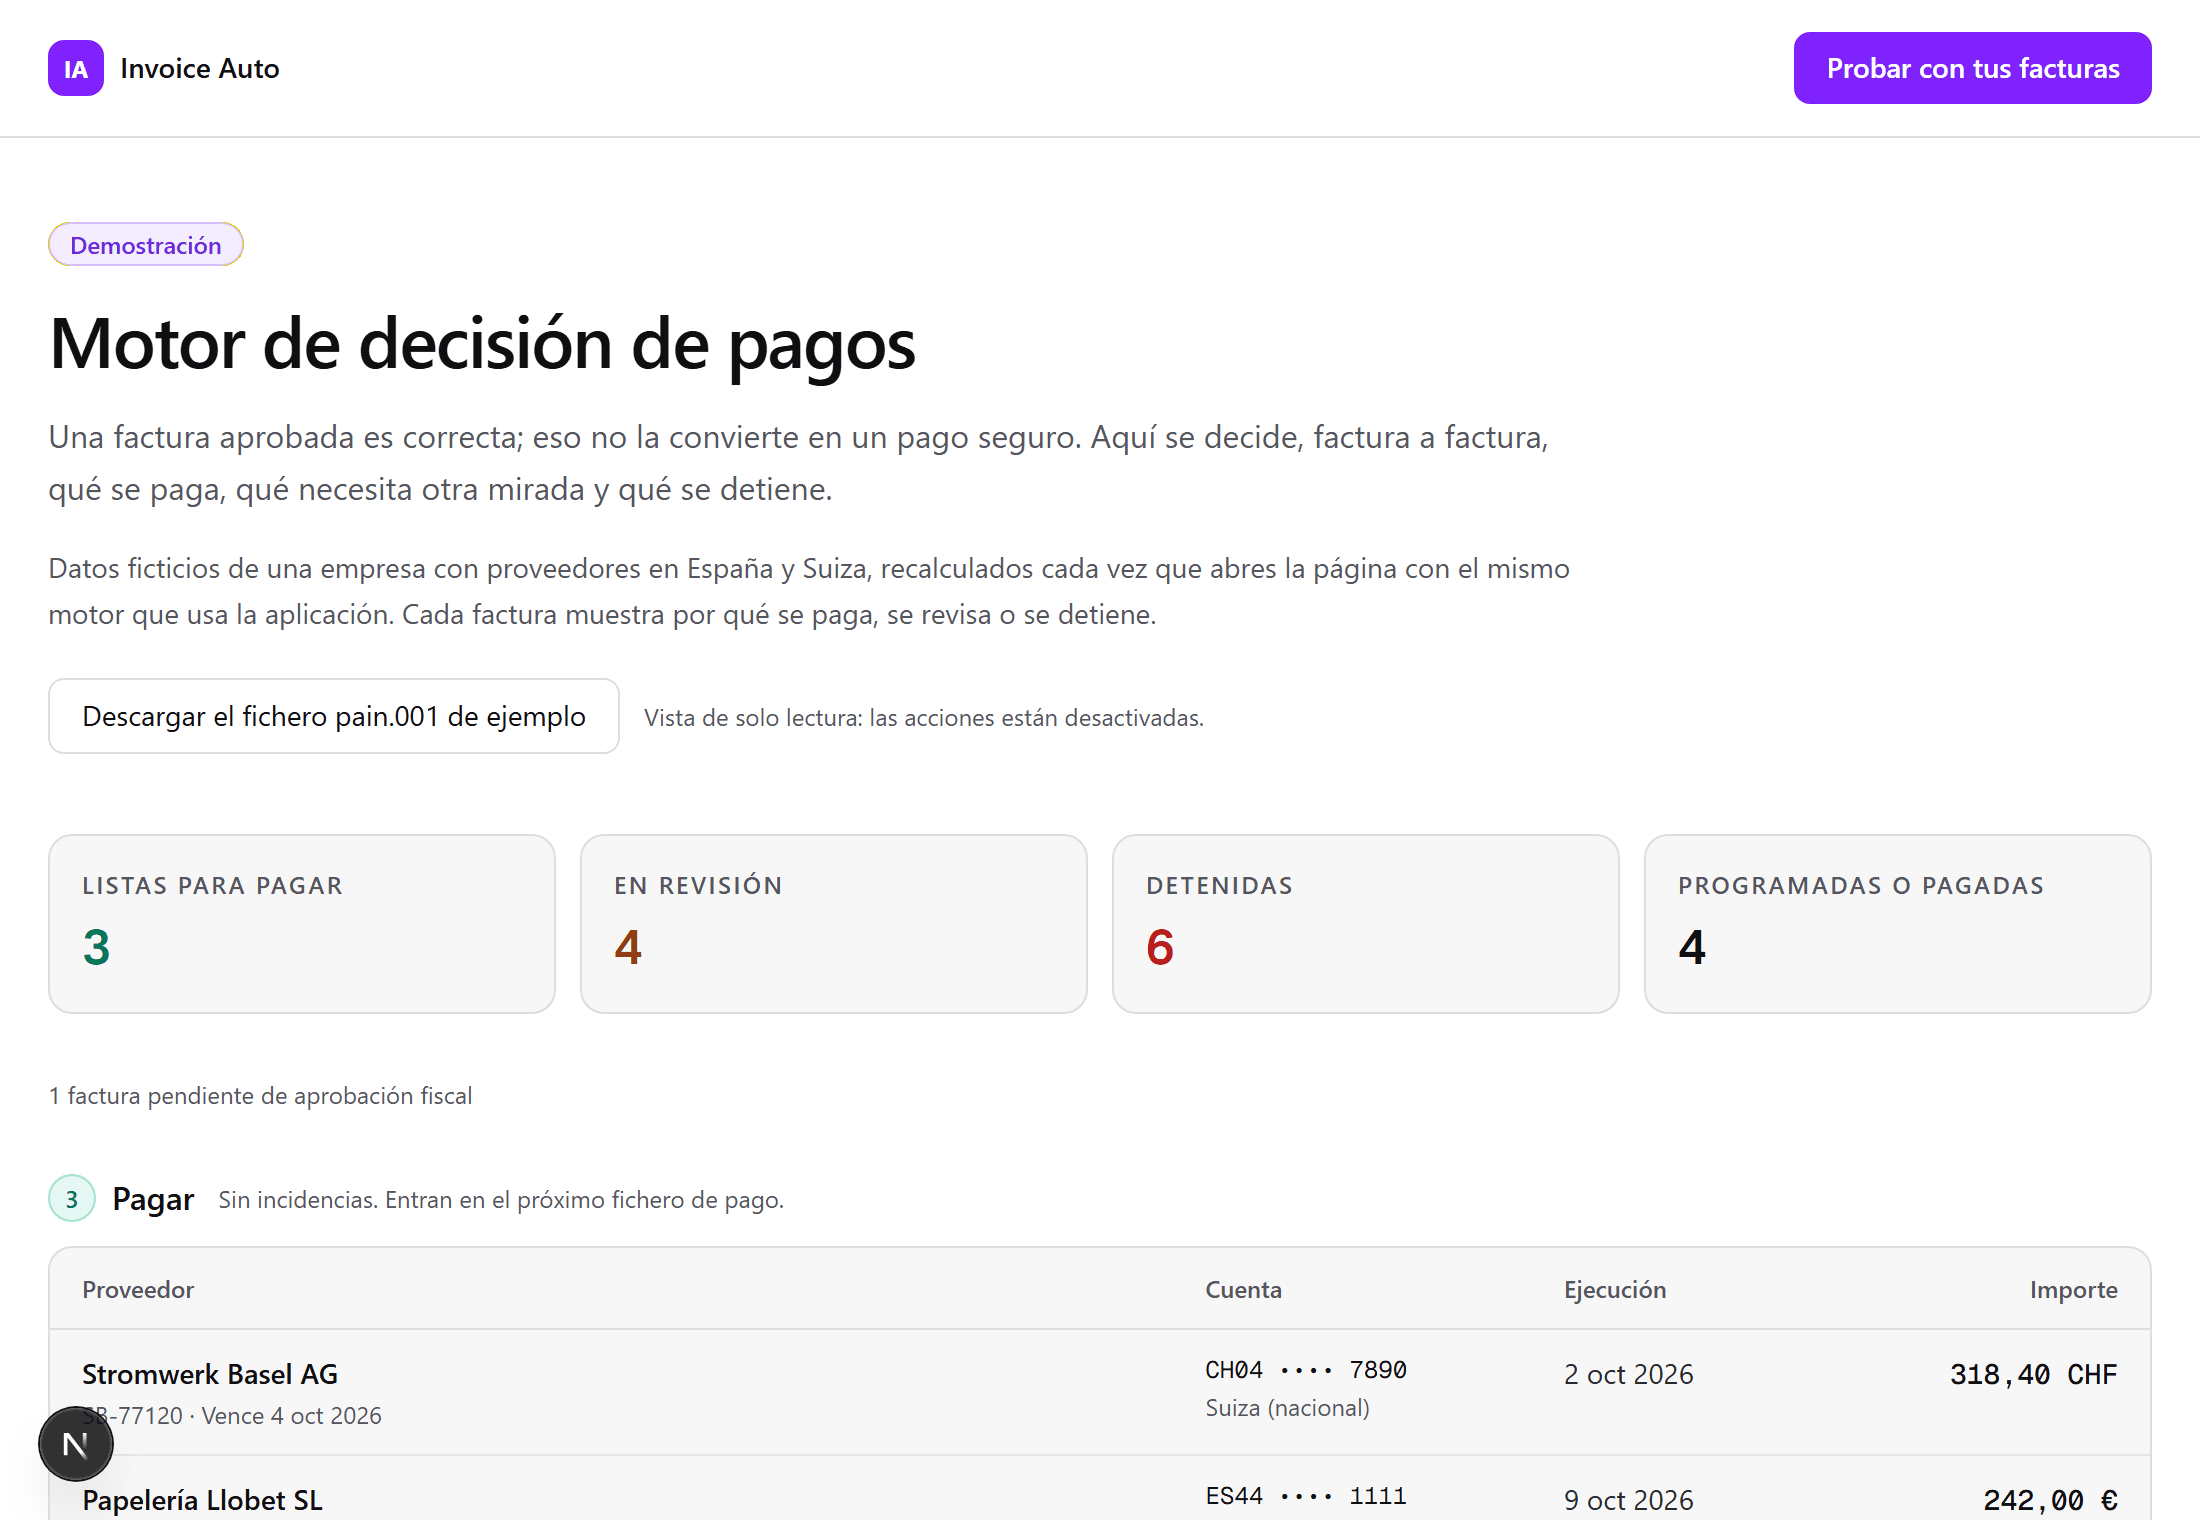Screen dimensions: 2200x1520
Task: Click the Importe column header
Action: (x=2073, y=1290)
